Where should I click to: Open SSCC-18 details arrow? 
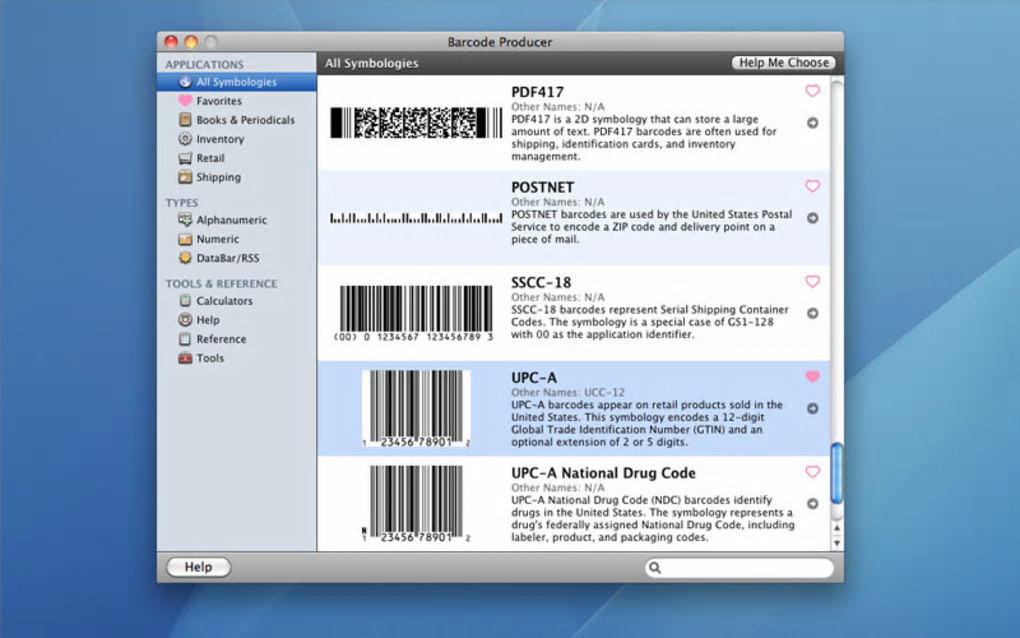click(x=812, y=313)
